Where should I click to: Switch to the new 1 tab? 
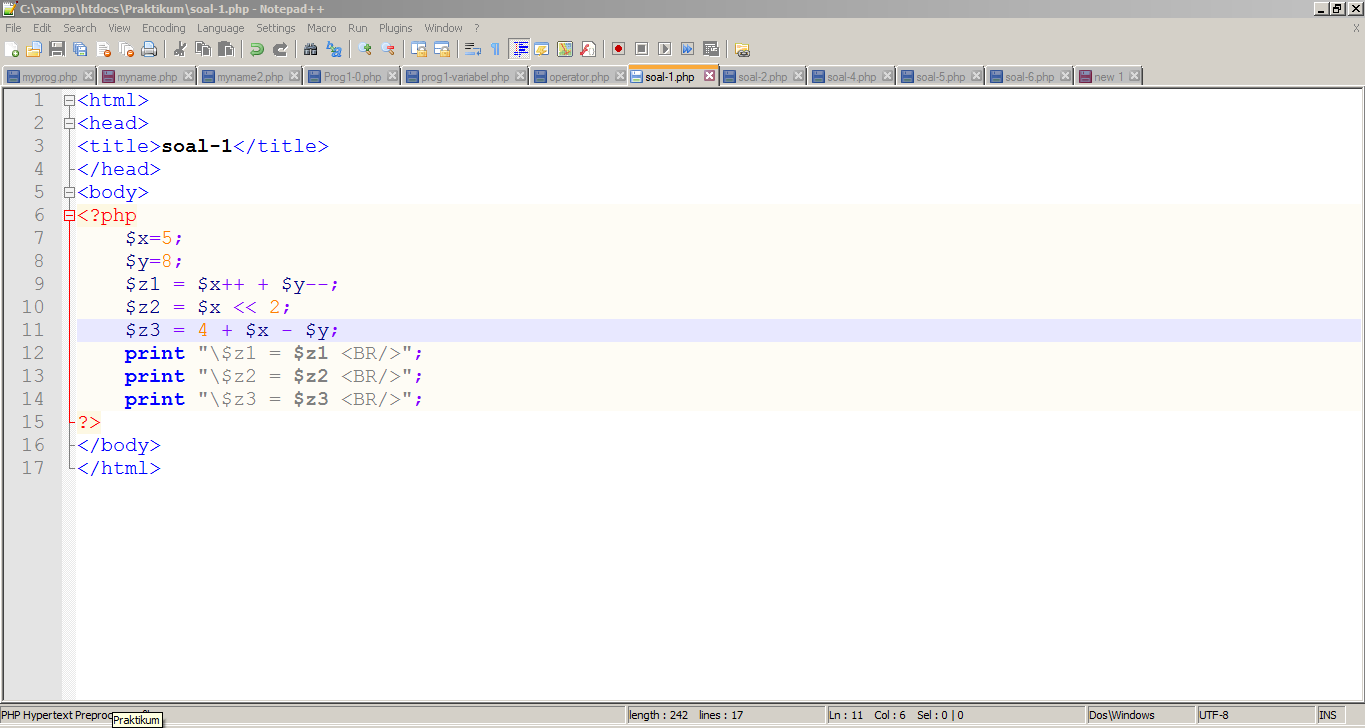[1108, 77]
